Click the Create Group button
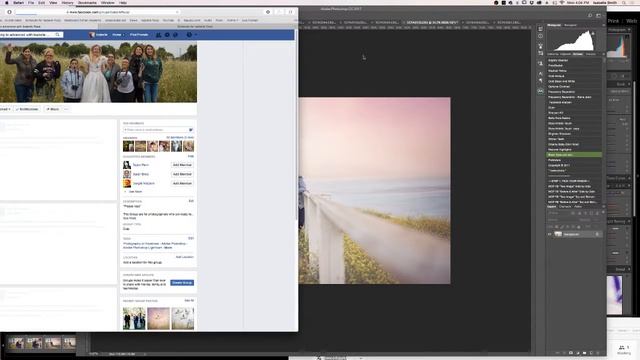 click(182, 283)
